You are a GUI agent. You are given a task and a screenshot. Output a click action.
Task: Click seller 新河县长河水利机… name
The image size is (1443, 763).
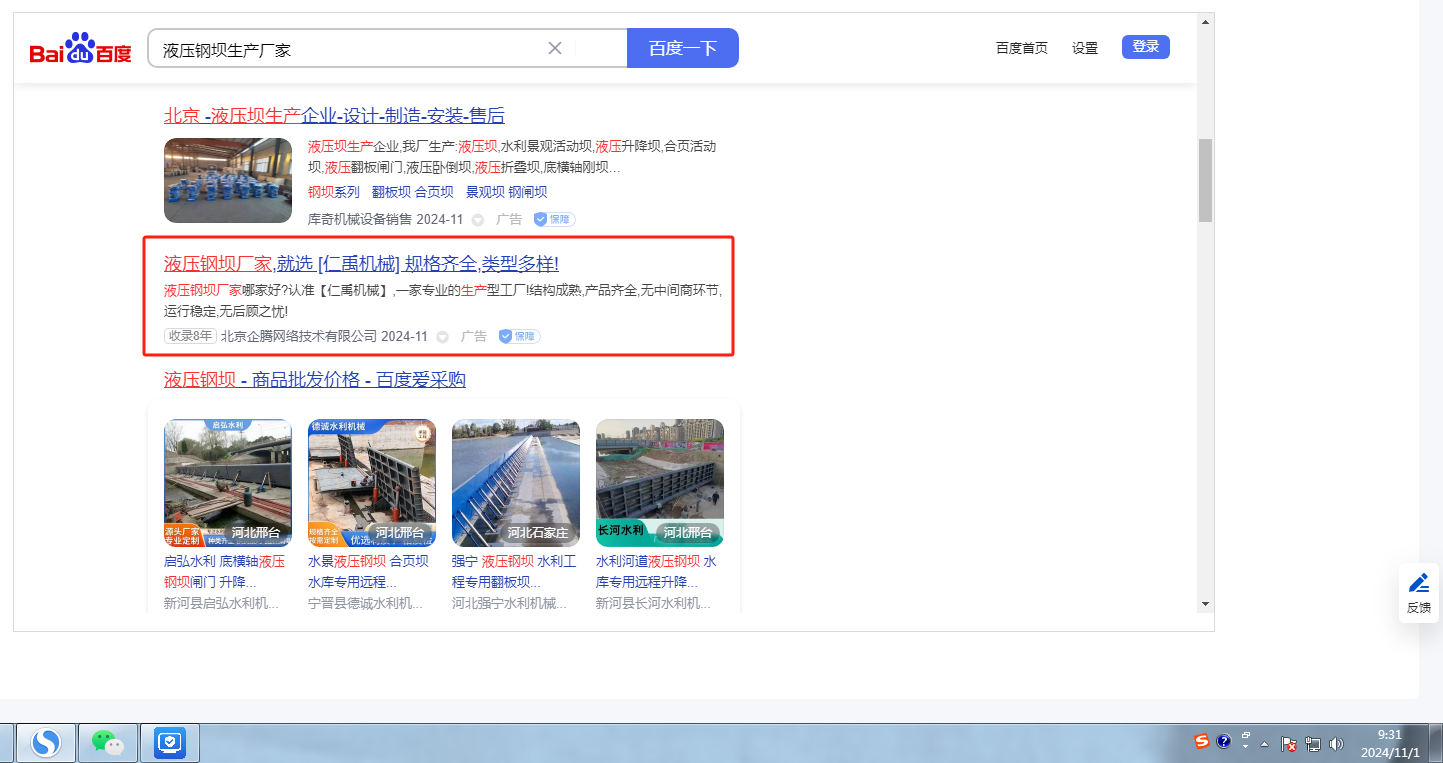[x=653, y=604]
